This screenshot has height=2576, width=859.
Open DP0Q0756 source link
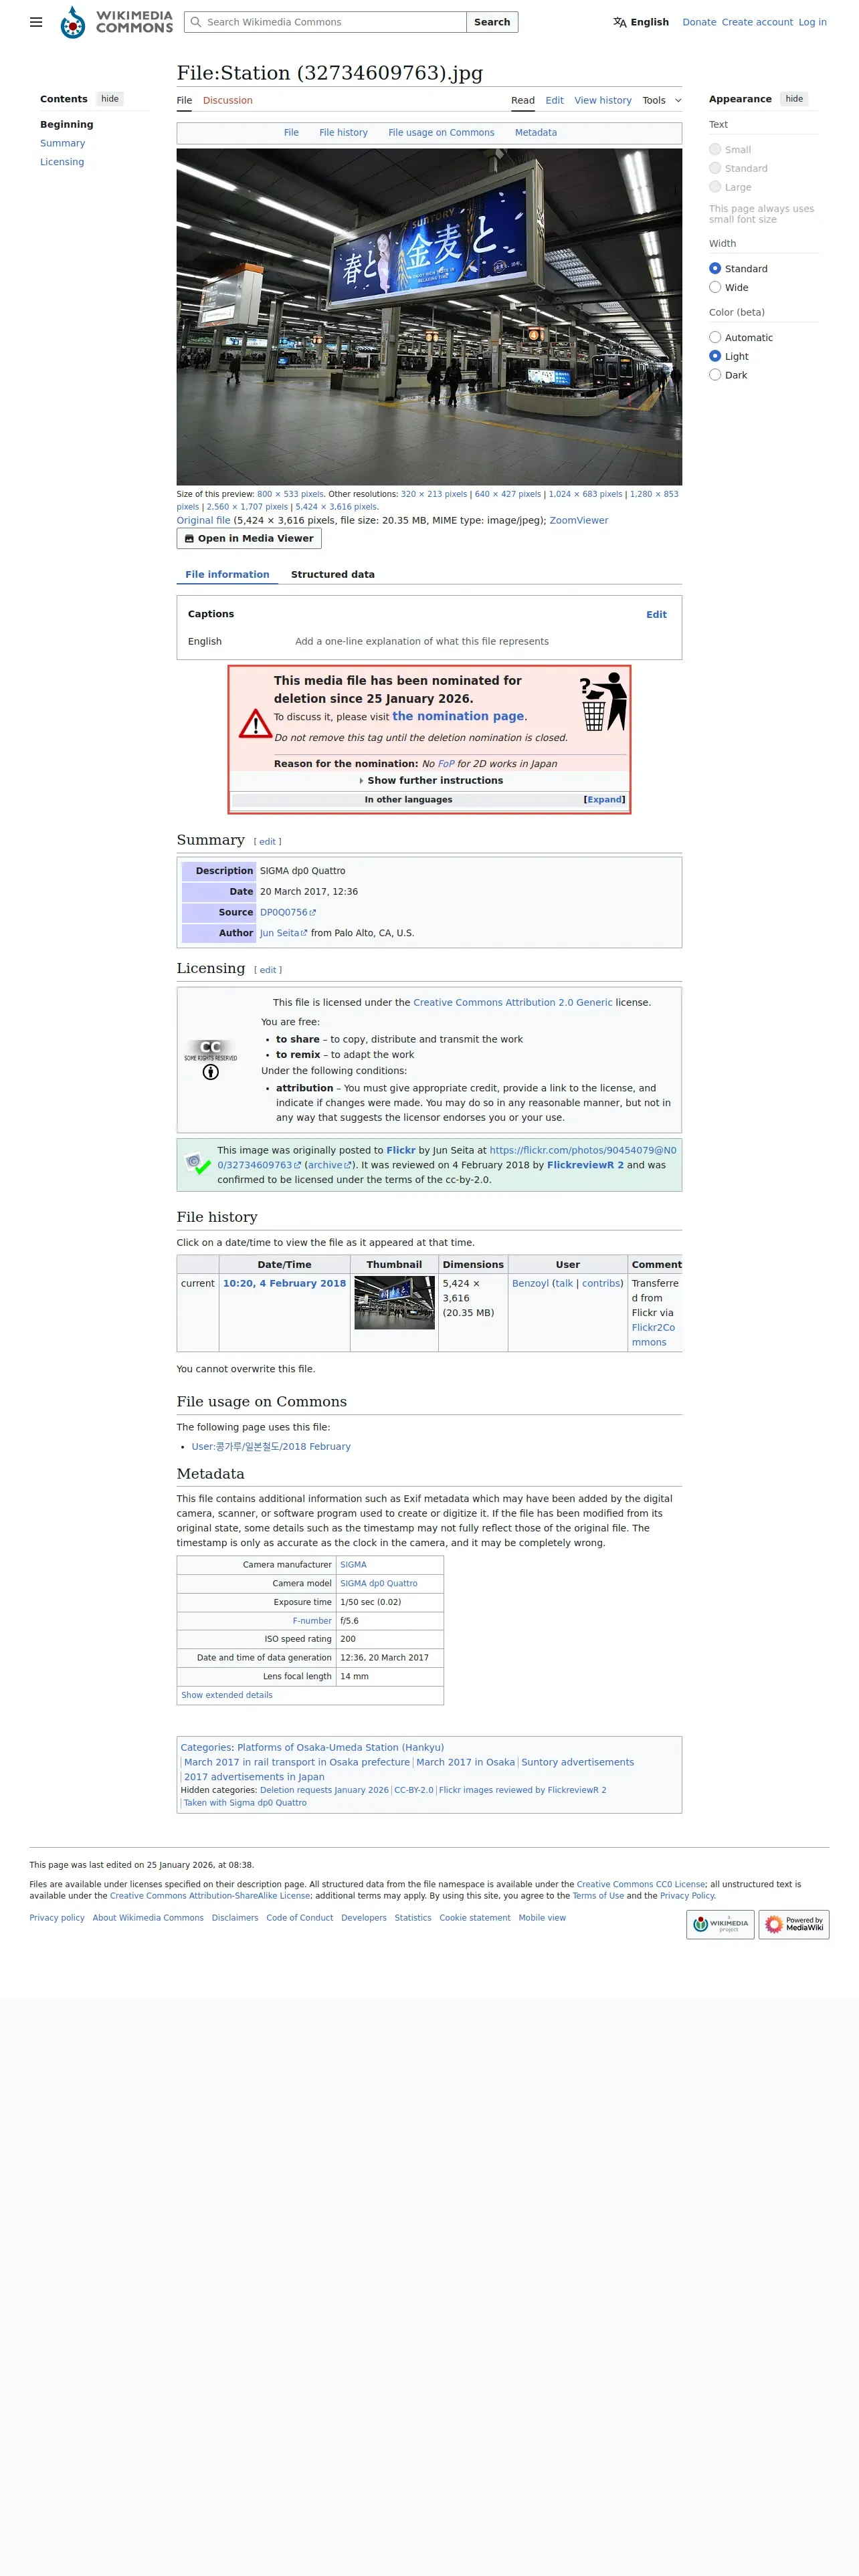[287, 912]
